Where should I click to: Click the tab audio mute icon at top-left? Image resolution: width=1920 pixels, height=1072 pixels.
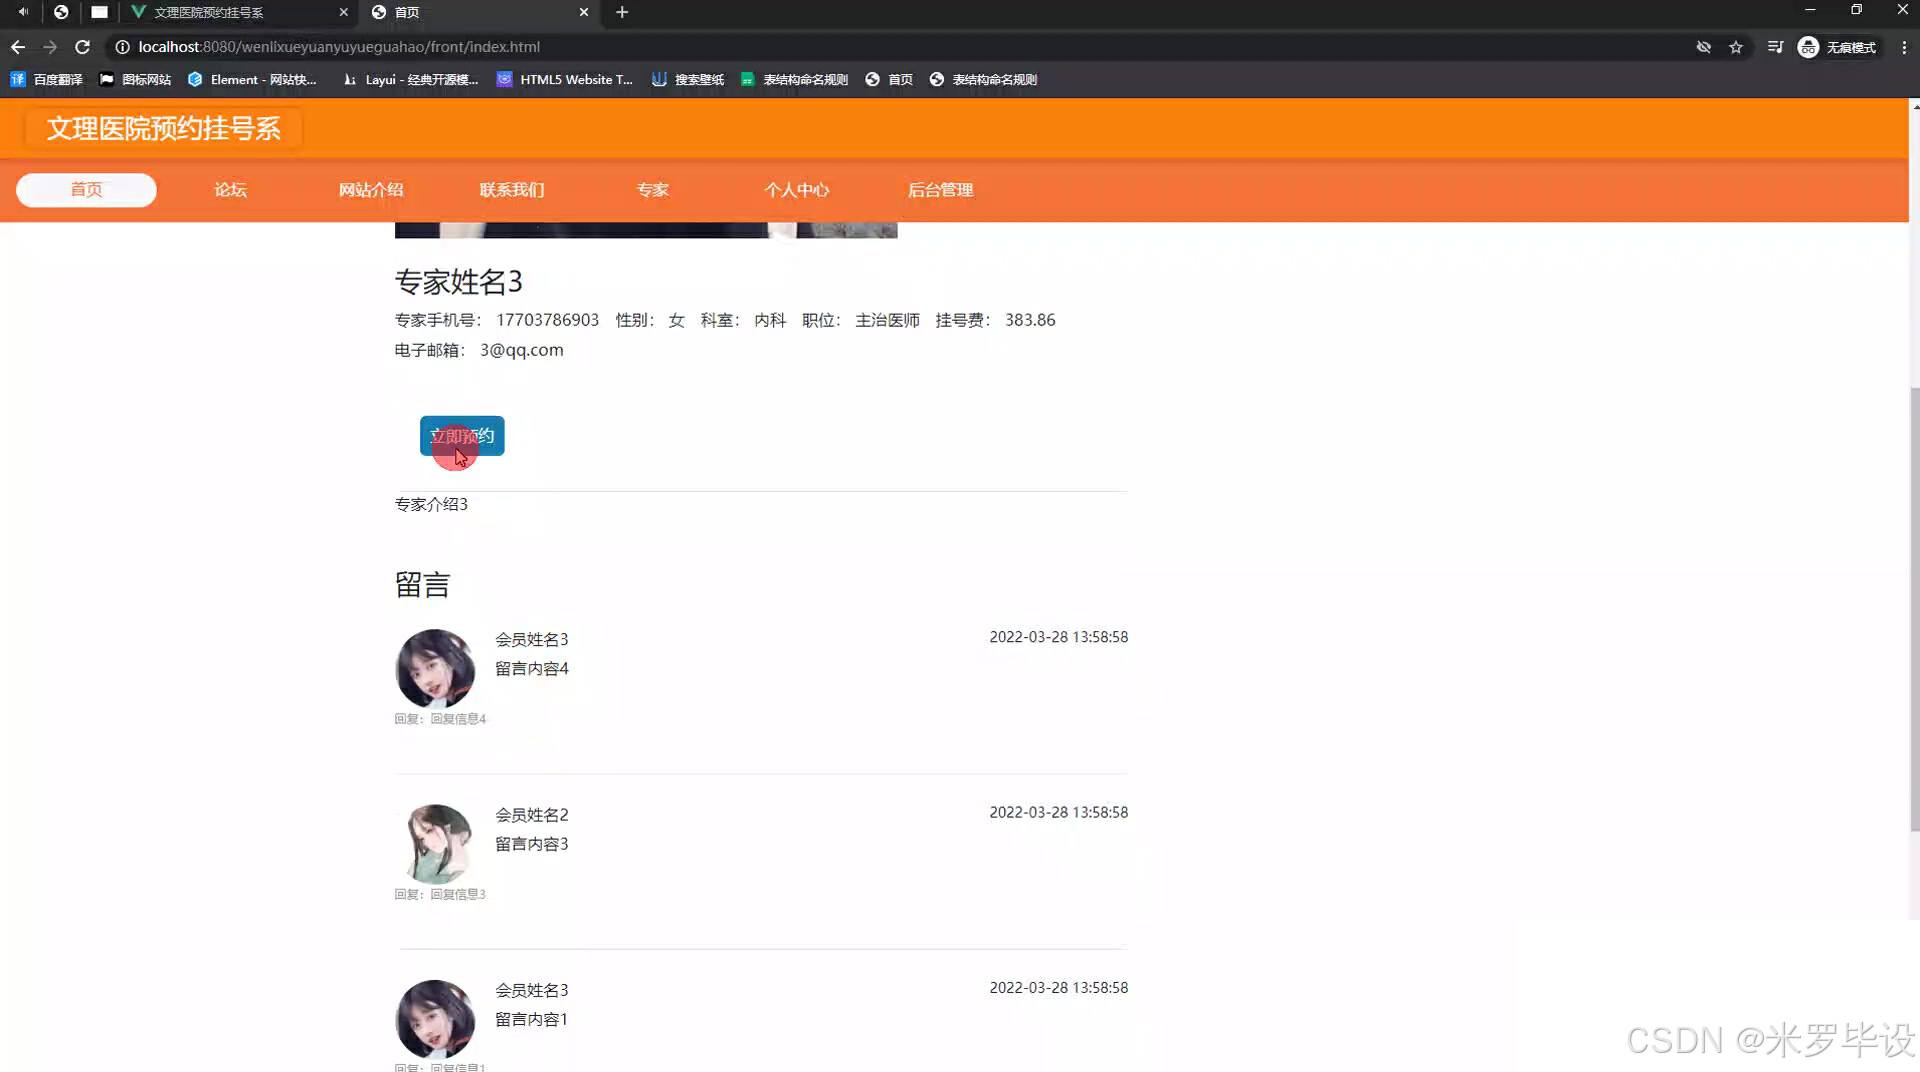pyautogui.click(x=22, y=12)
